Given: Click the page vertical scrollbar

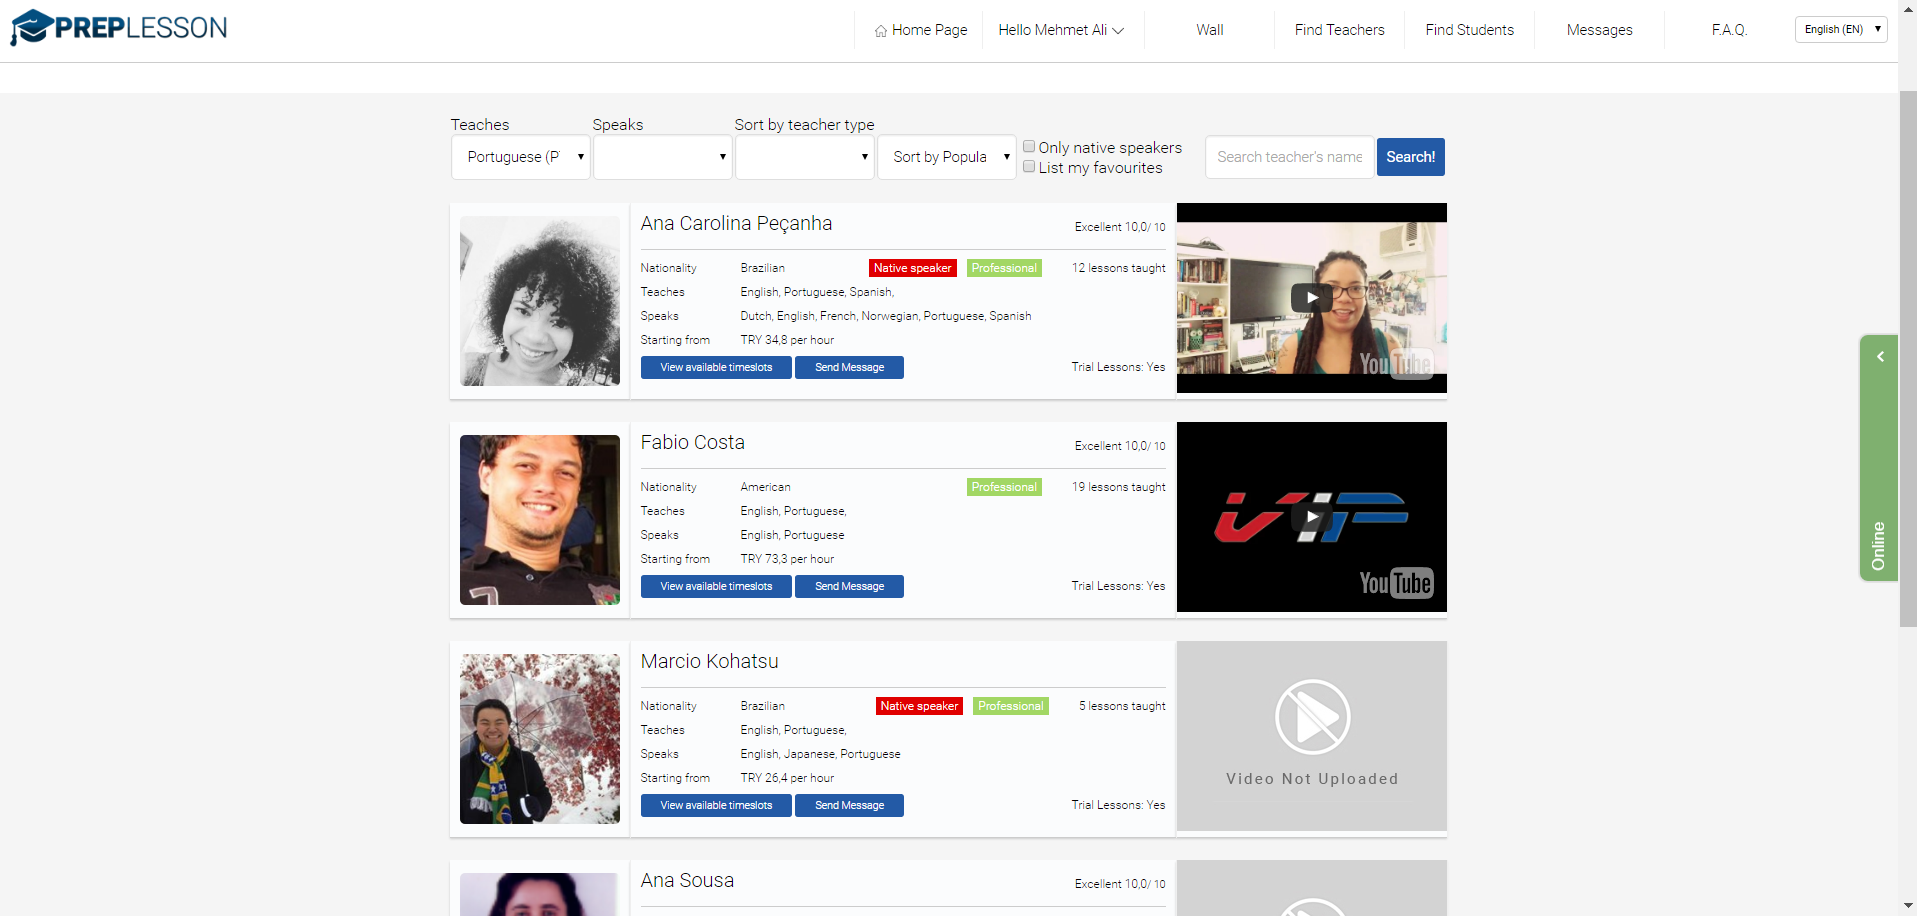Looking at the screenshot, I should [x=1908, y=360].
